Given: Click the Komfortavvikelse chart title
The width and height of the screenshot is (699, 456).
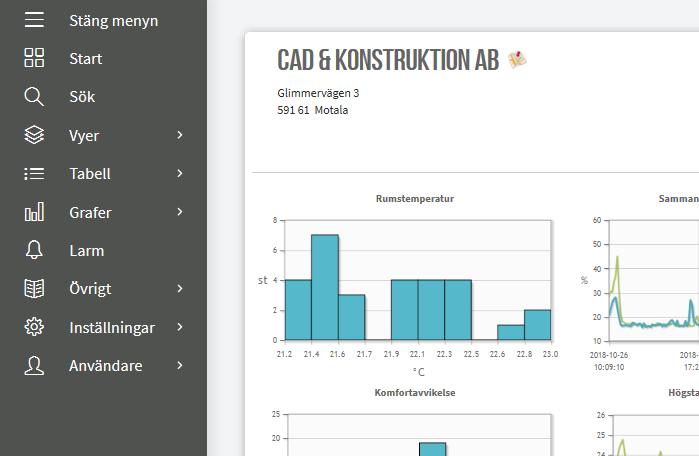Looking at the screenshot, I should tap(415, 393).
